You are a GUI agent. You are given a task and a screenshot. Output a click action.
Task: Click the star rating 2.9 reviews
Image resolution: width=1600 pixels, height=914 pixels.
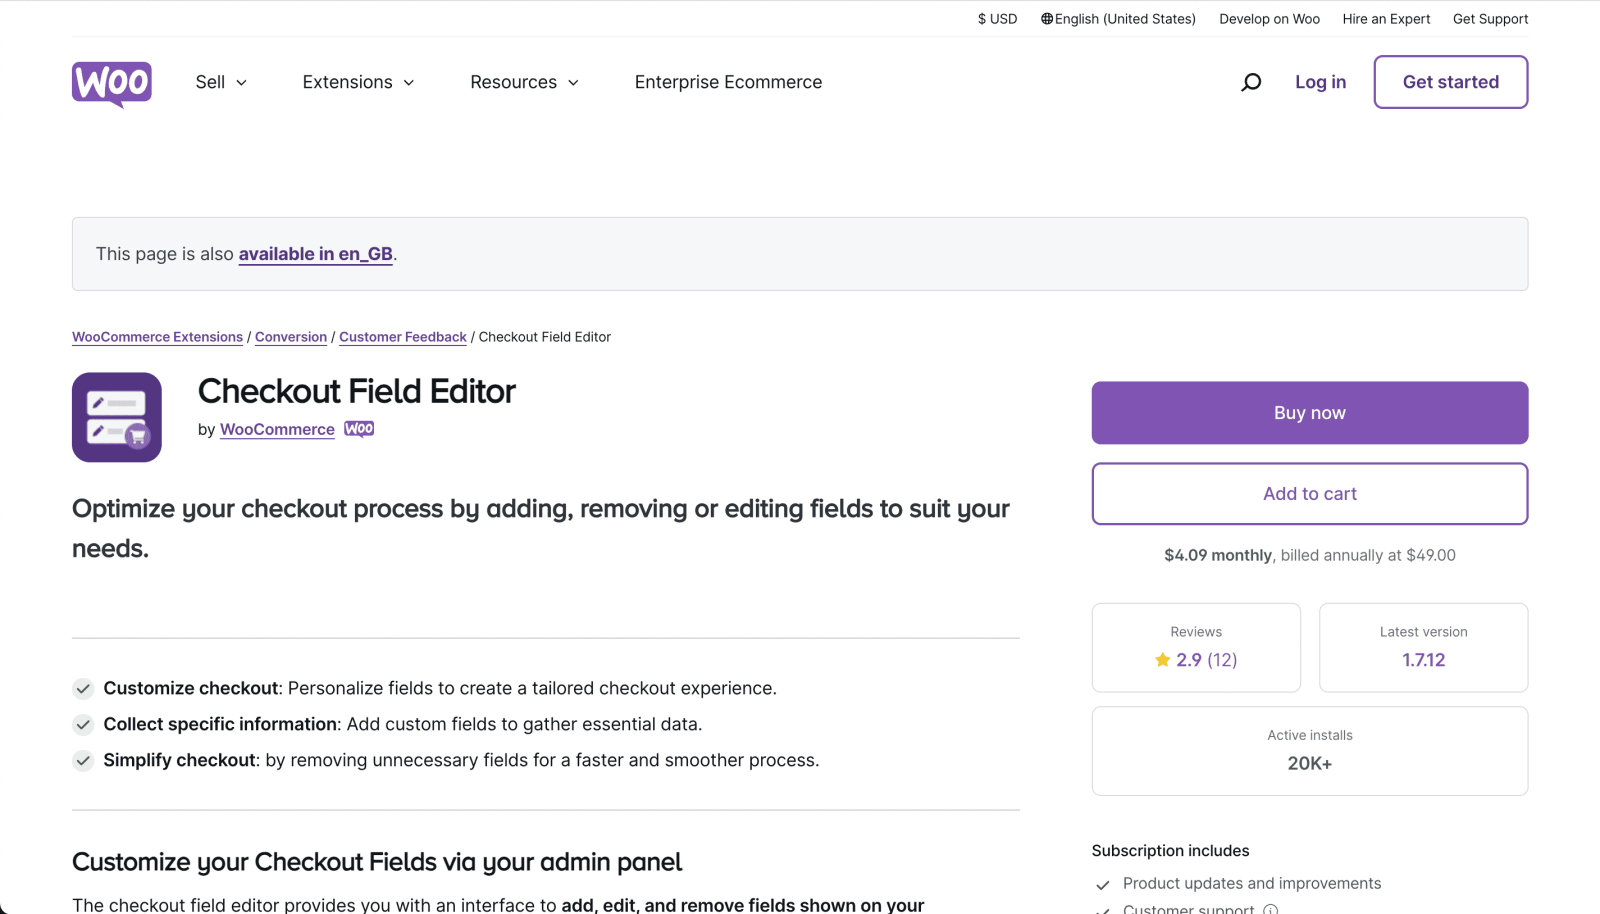point(1196,660)
